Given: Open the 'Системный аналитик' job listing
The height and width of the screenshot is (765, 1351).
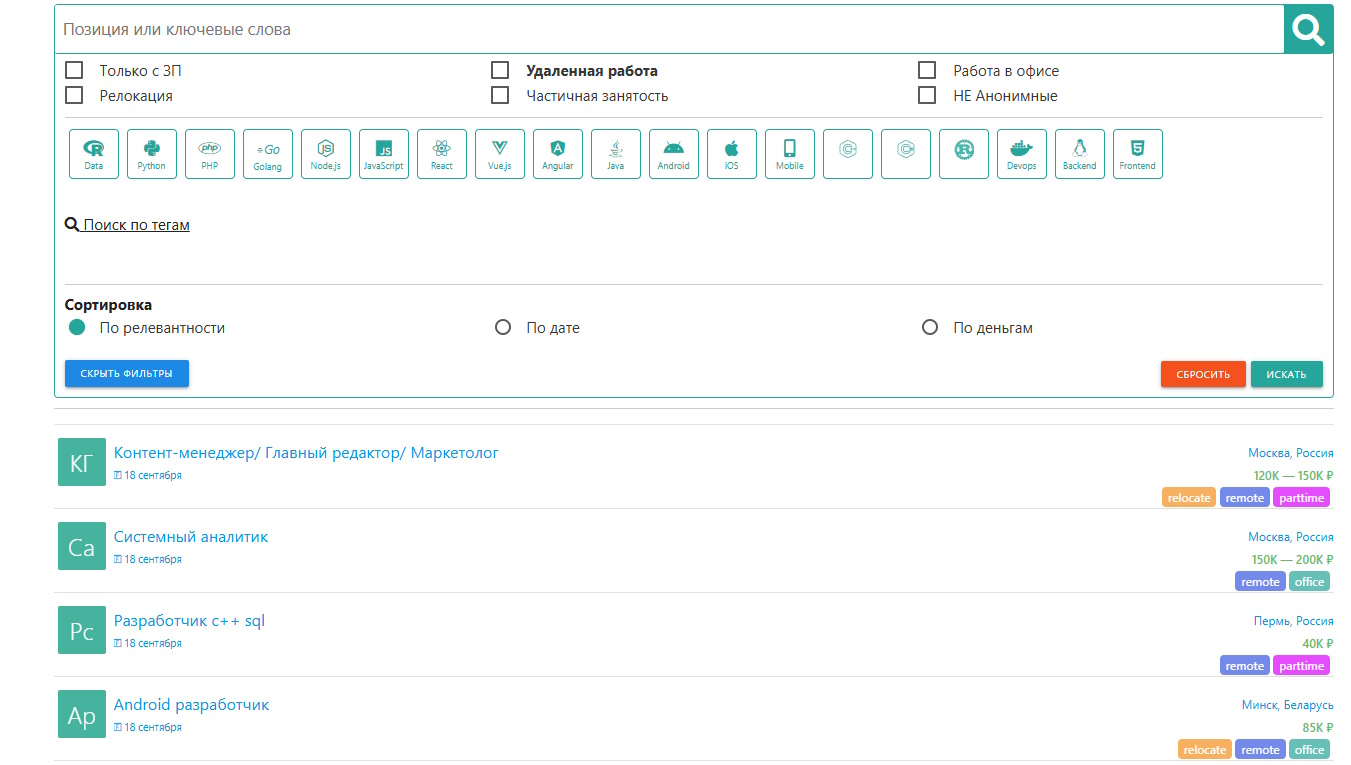Looking at the screenshot, I should pyautogui.click(x=191, y=537).
